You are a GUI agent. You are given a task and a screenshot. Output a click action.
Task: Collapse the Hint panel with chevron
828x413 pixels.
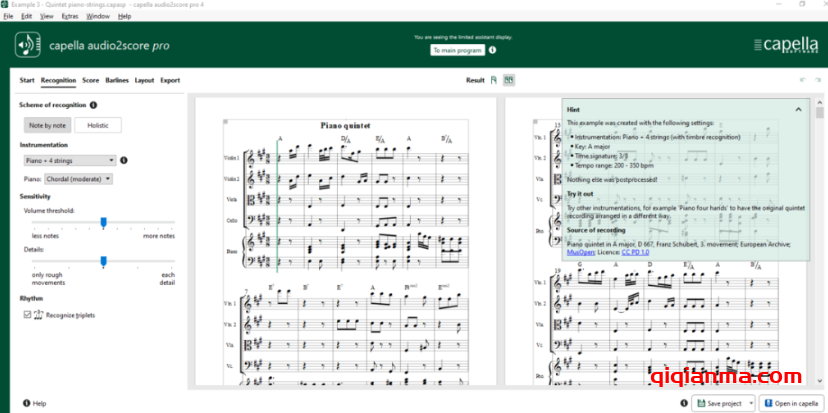(x=798, y=109)
